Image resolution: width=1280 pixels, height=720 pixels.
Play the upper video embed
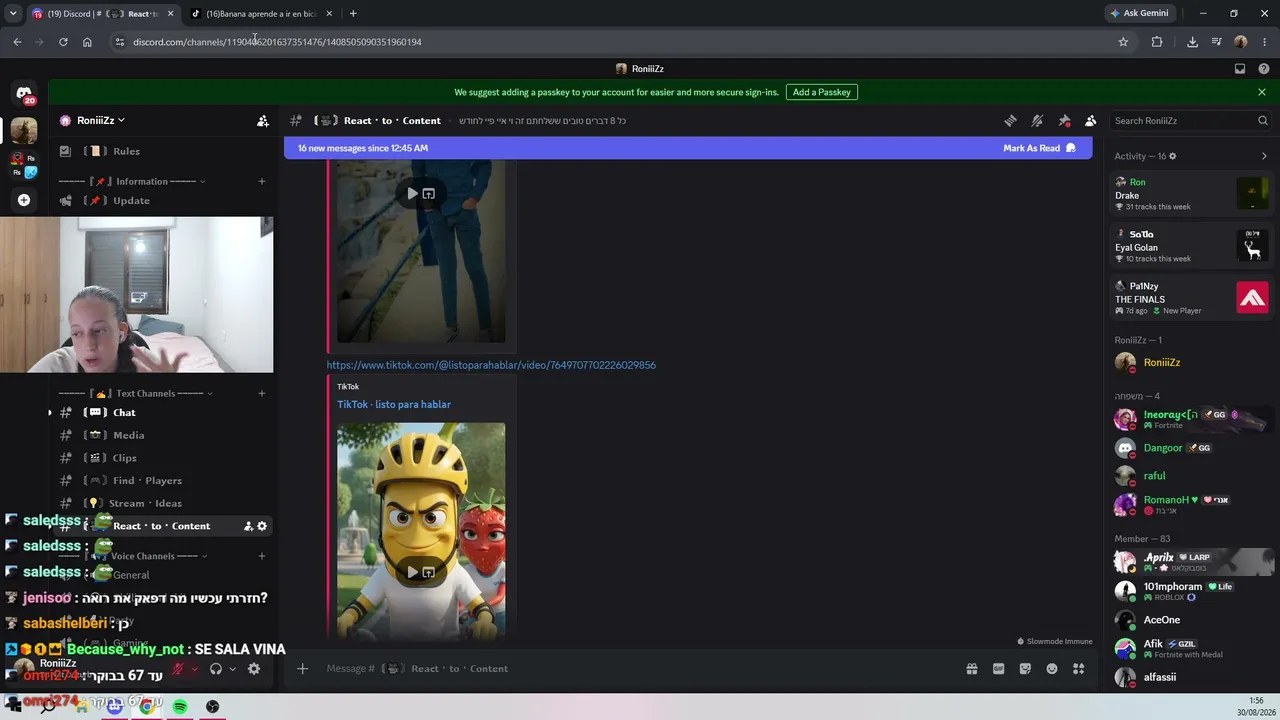[412, 194]
